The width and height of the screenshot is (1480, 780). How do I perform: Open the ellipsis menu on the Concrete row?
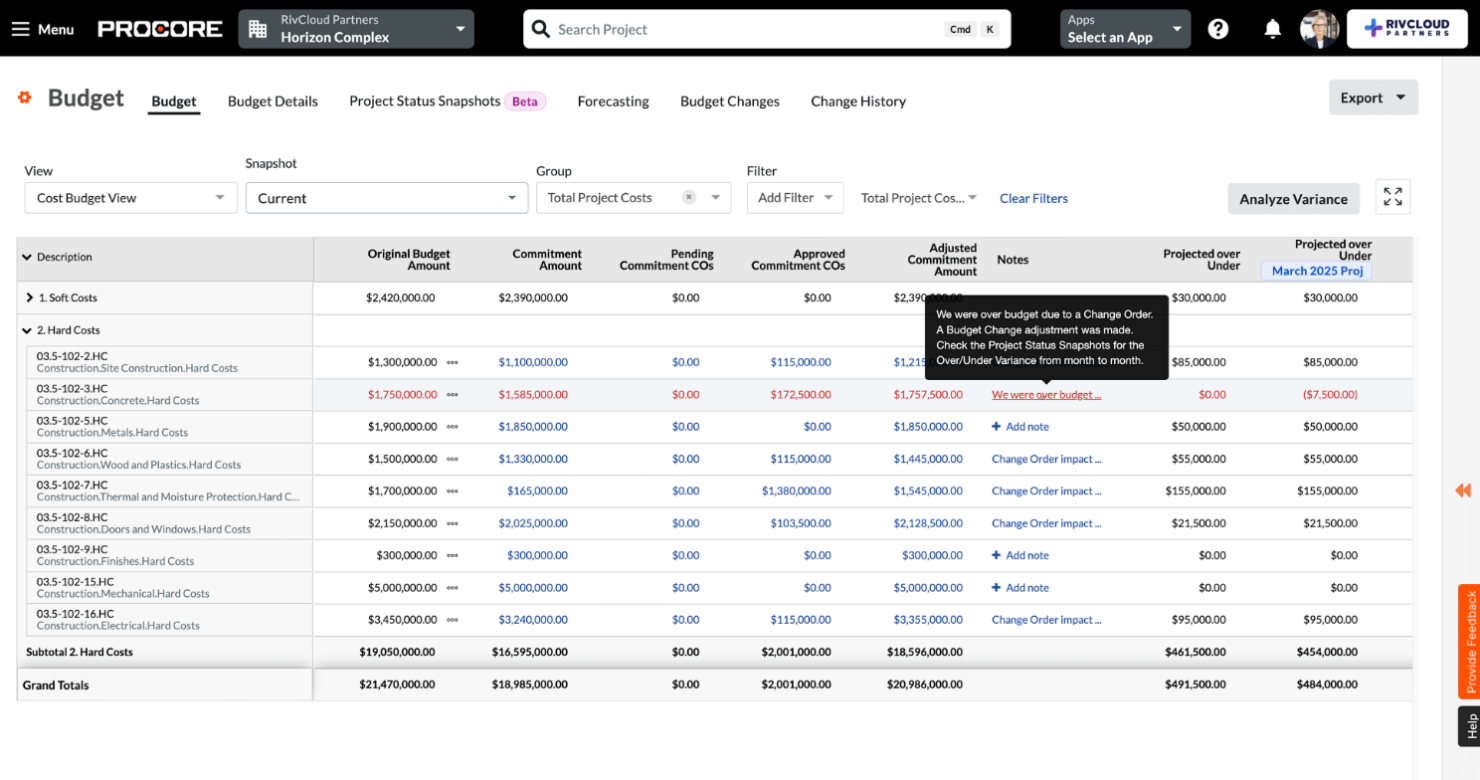pos(452,394)
